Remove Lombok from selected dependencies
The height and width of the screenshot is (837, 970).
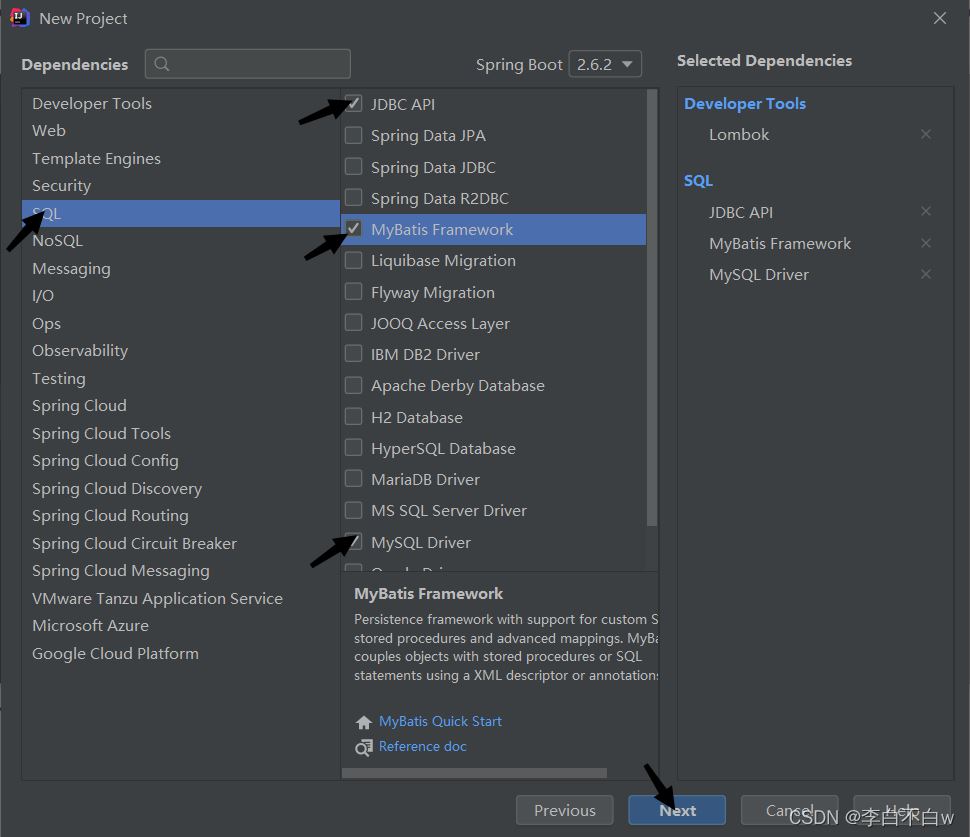pos(925,134)
